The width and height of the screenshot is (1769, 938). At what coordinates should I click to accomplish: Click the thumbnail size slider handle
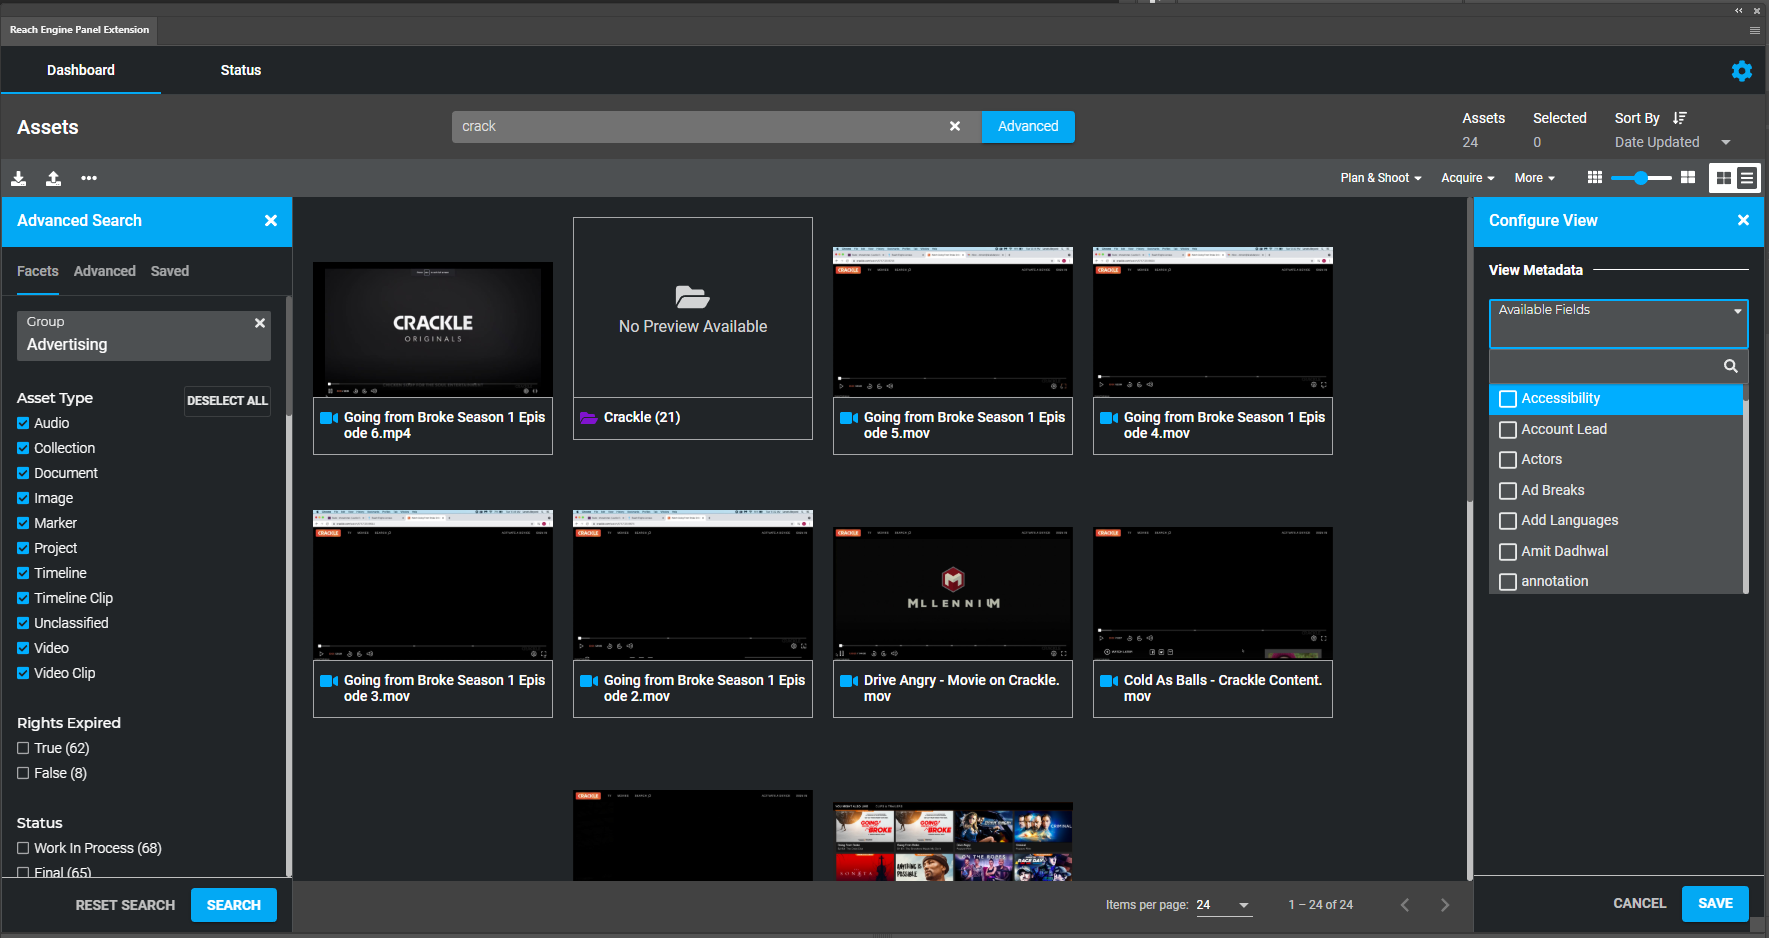(x=1641, y=178)
